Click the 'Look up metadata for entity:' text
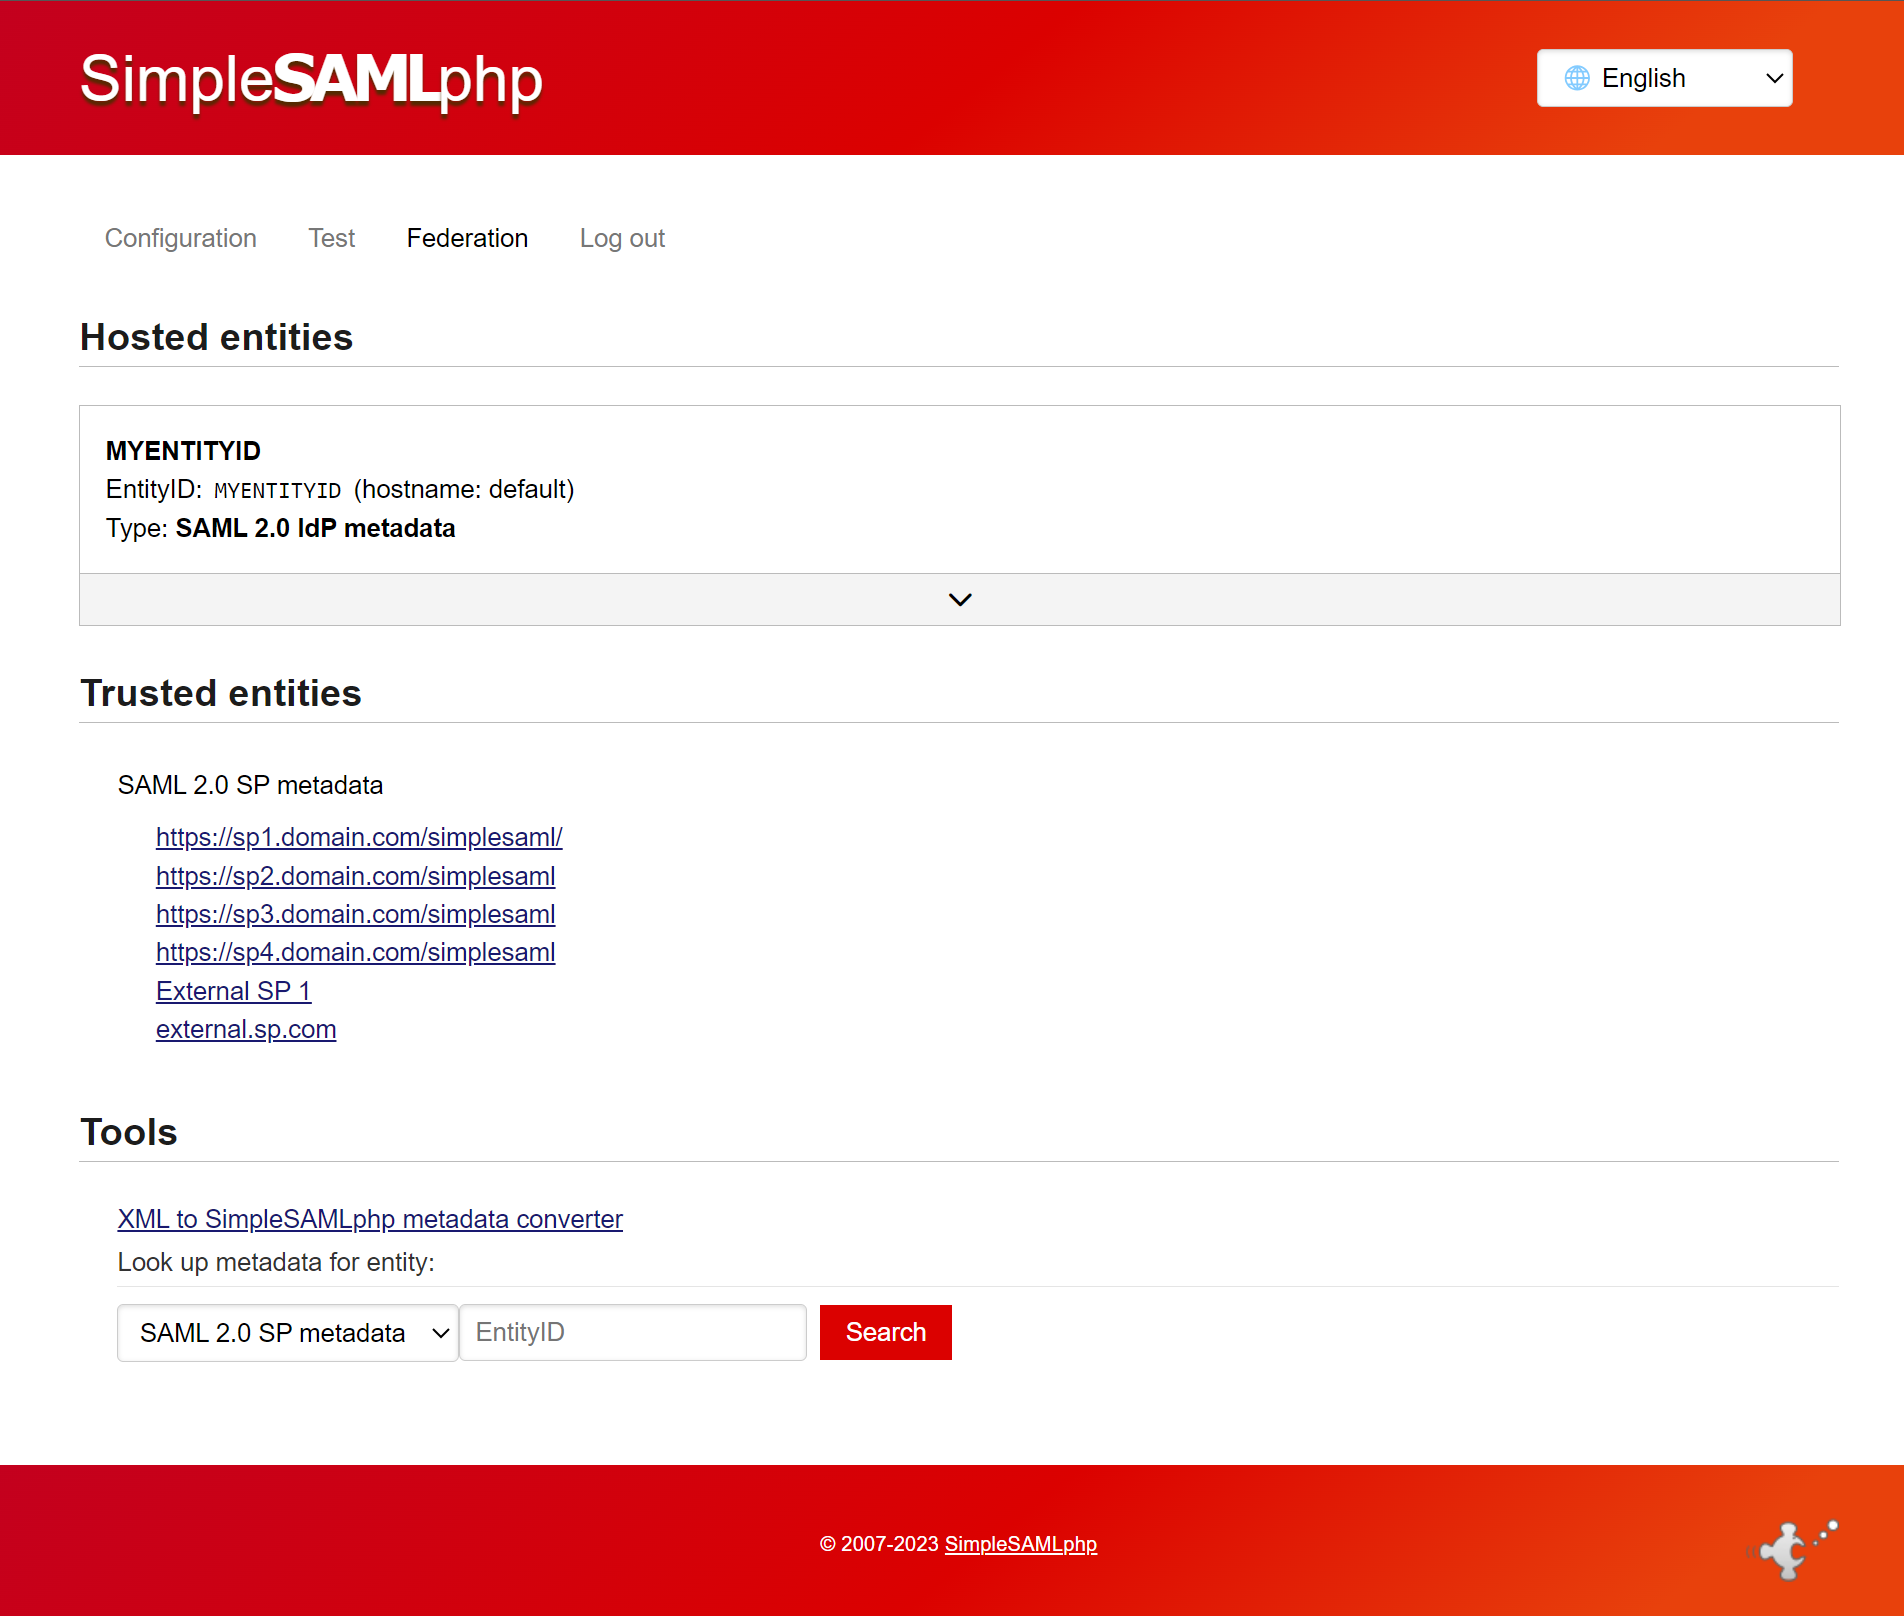 (x=276, y=1262)
